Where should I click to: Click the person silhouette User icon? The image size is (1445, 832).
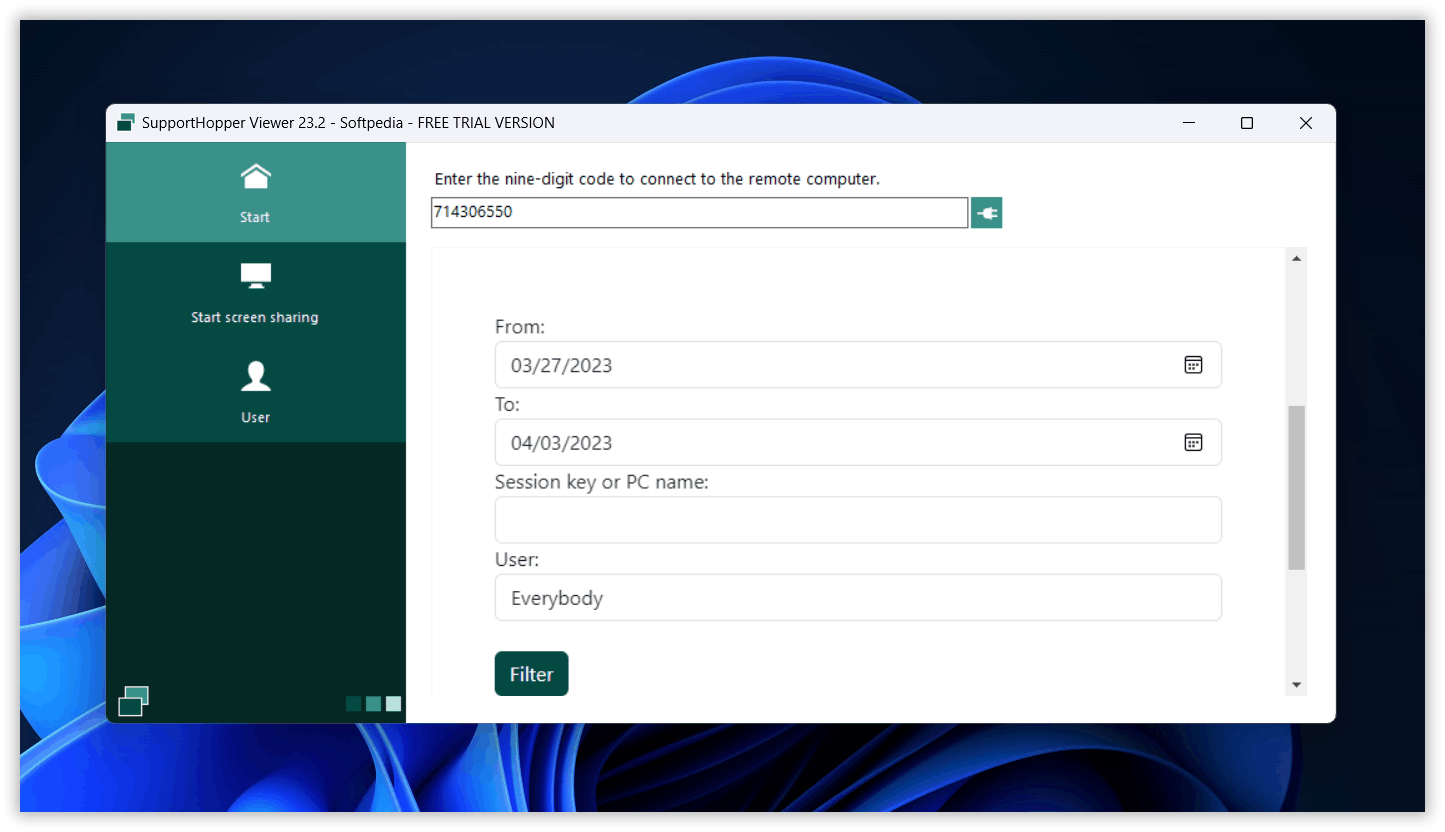pos(256,376)
